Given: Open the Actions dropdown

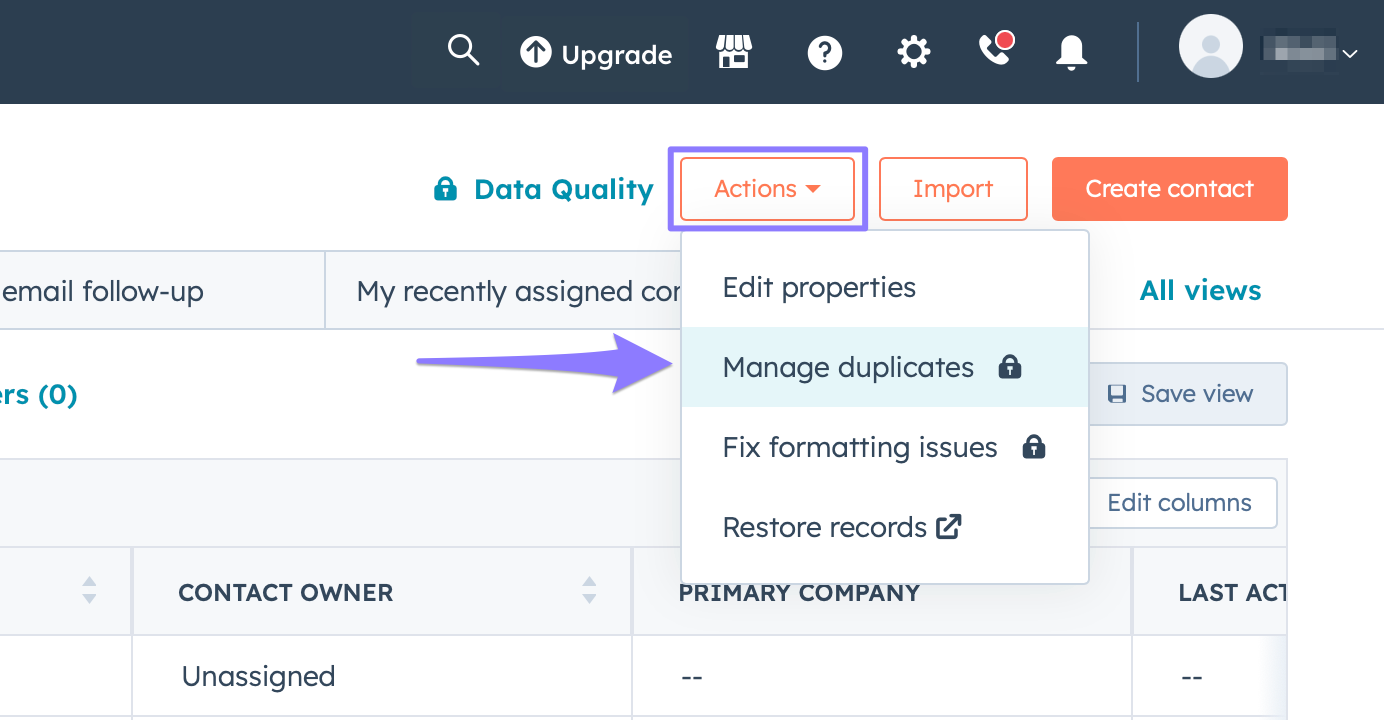Looking at the screenshot, I should [766, 188].
